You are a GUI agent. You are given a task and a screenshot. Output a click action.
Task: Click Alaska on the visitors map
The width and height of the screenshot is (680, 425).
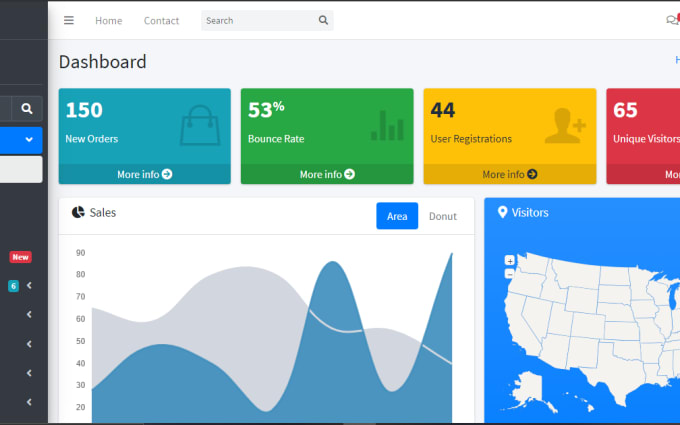[527, 389]
